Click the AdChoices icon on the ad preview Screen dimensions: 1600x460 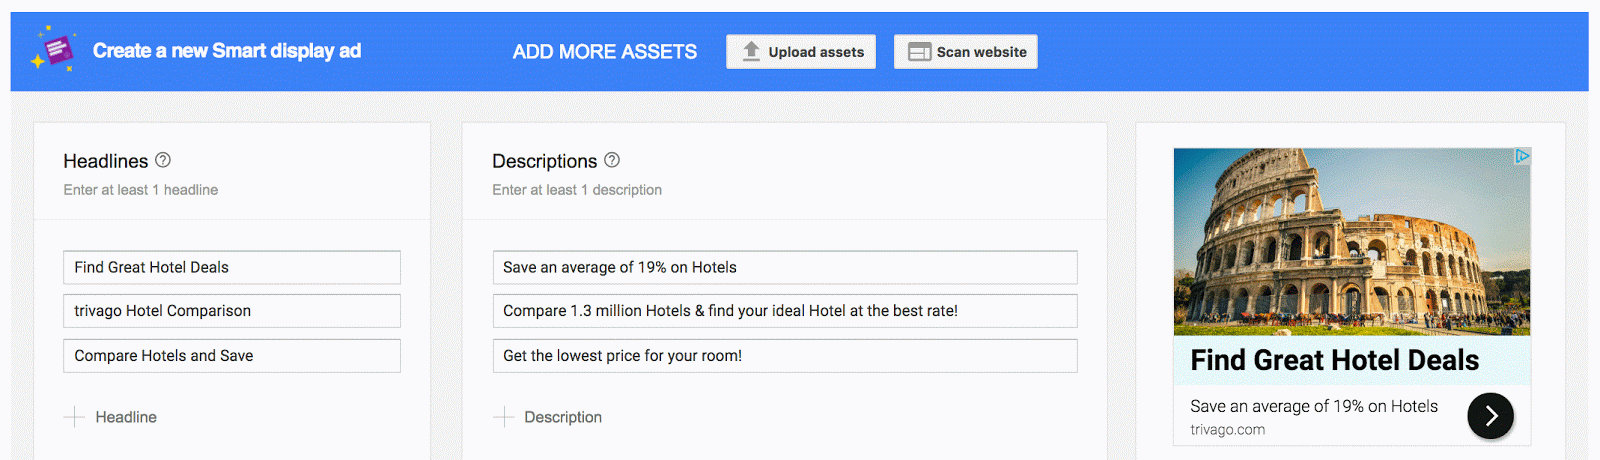[x=1521, y=156]
